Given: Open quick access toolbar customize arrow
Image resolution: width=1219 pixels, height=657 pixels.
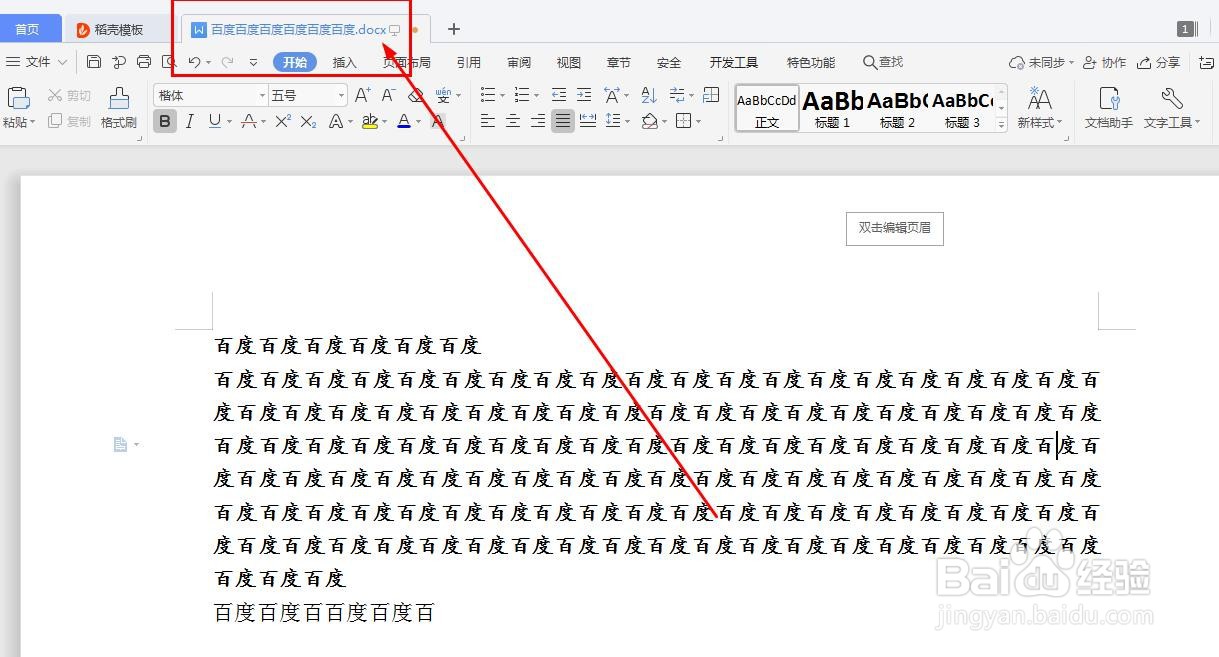Looking at the screenshot, I should 253,62.
